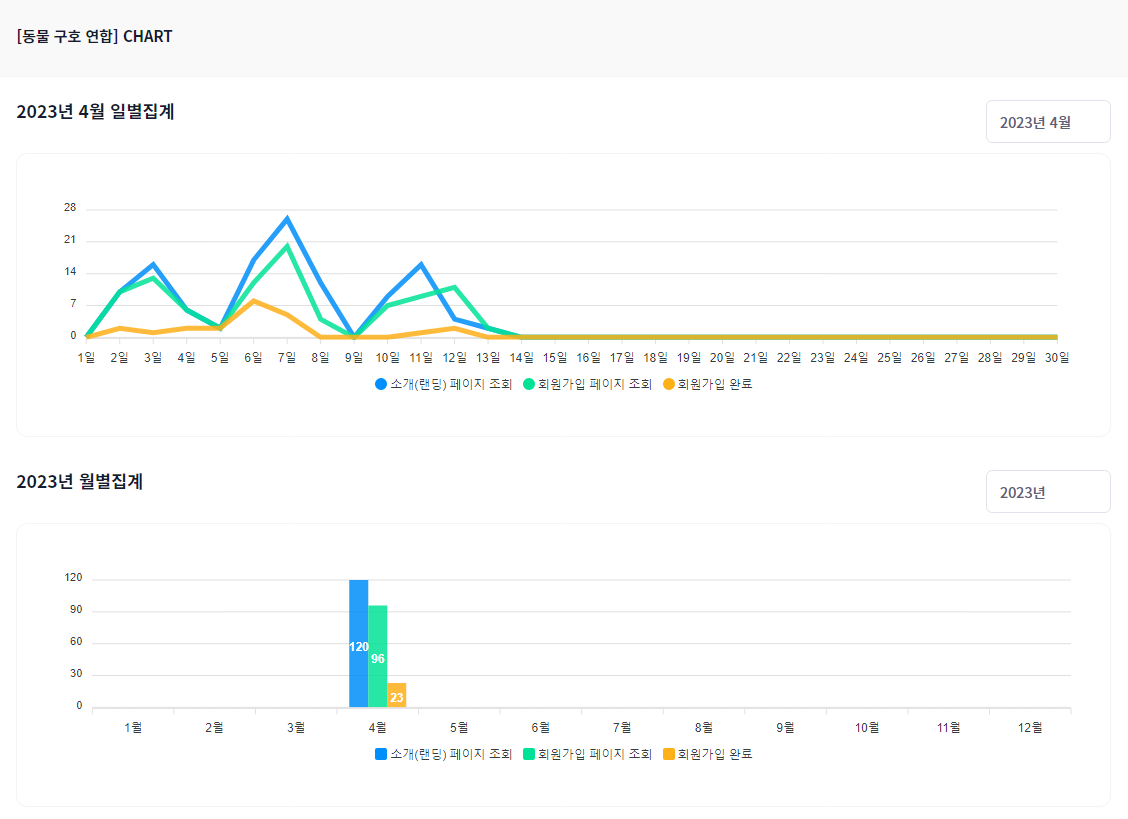Open the 2023년 year selector
This screenshot has height=819, width=1128.
(1047, 492)
